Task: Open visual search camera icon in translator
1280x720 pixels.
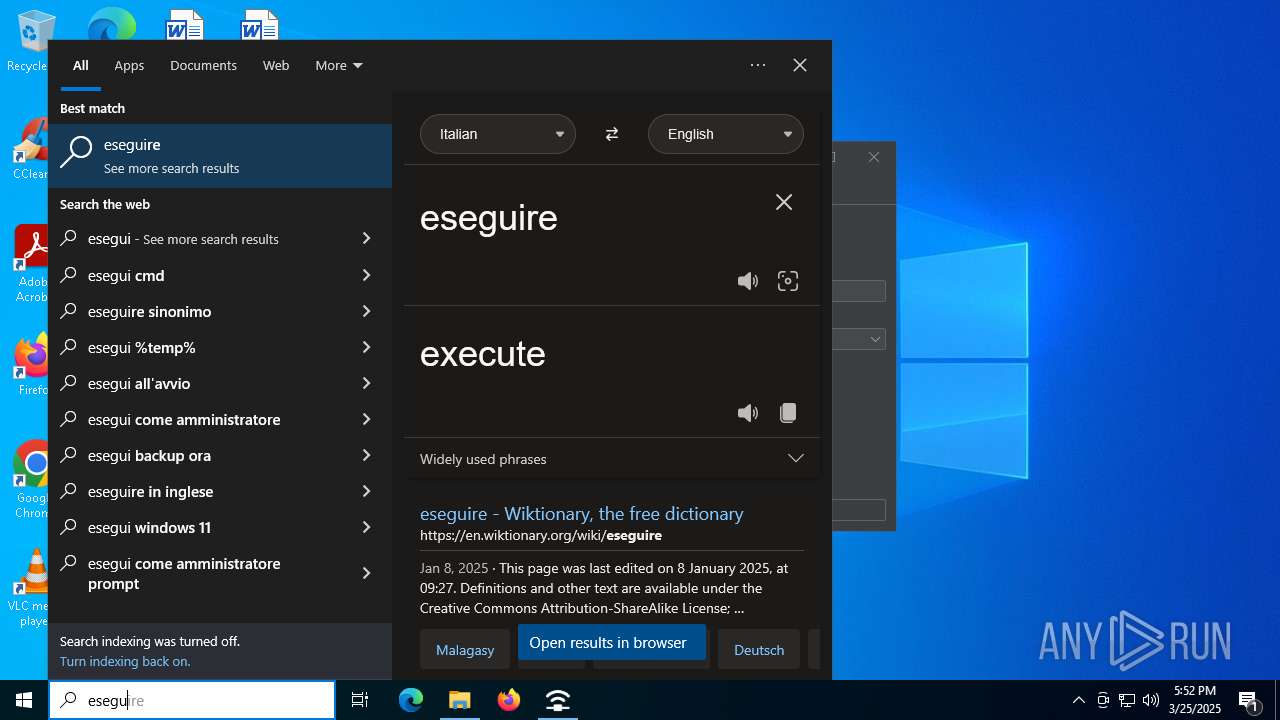Action: [x=788, y=281]
